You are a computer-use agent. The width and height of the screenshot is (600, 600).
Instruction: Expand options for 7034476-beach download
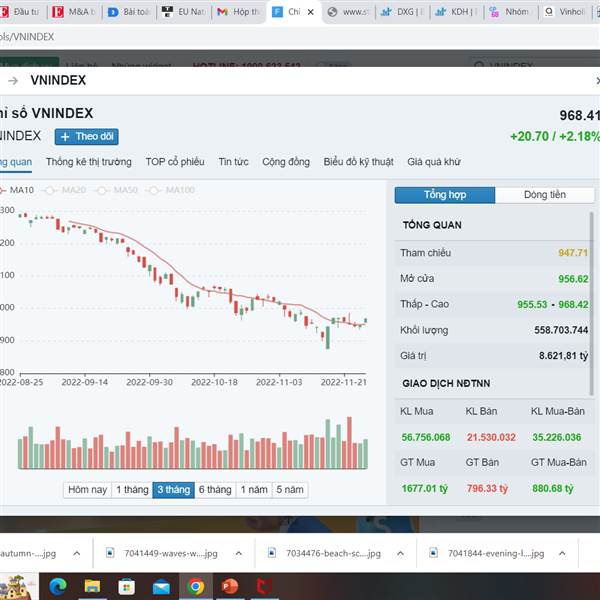400,553
